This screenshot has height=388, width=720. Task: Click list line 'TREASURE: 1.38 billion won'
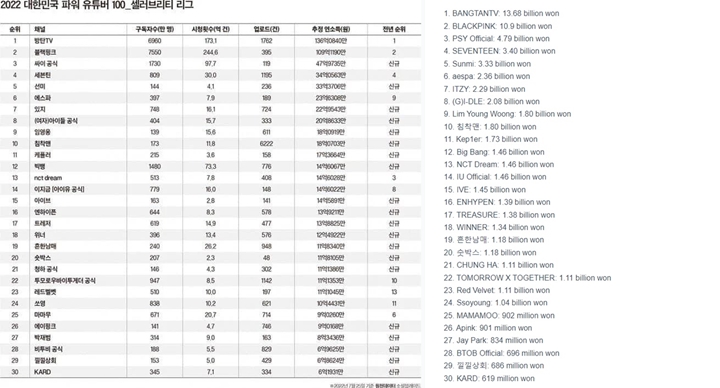pos(499,215)
